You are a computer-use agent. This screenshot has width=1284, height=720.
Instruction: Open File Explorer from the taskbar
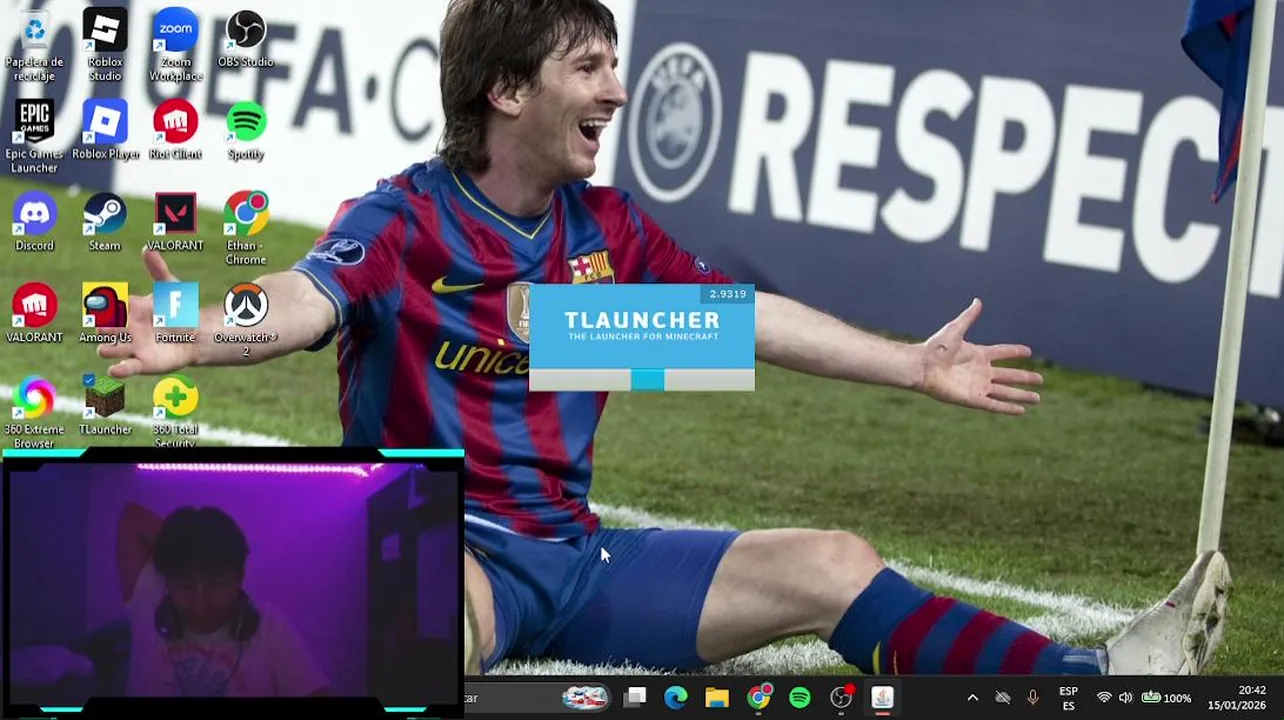[x=717, y=697]
